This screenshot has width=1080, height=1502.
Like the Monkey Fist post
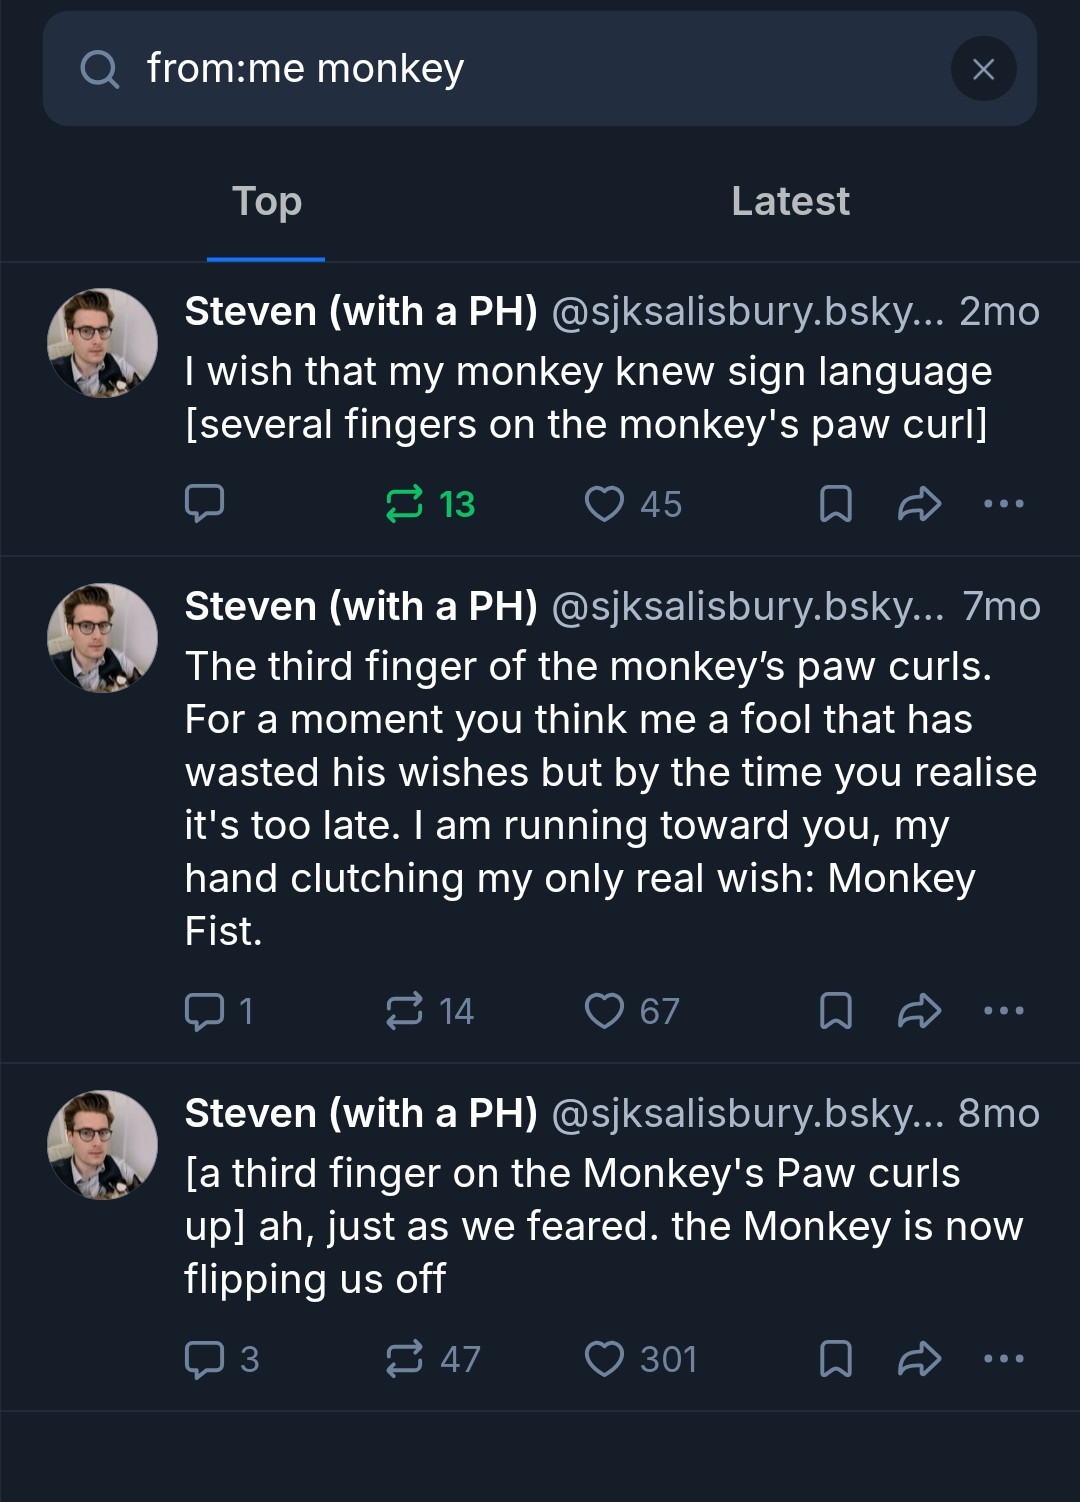[604, 1011]
